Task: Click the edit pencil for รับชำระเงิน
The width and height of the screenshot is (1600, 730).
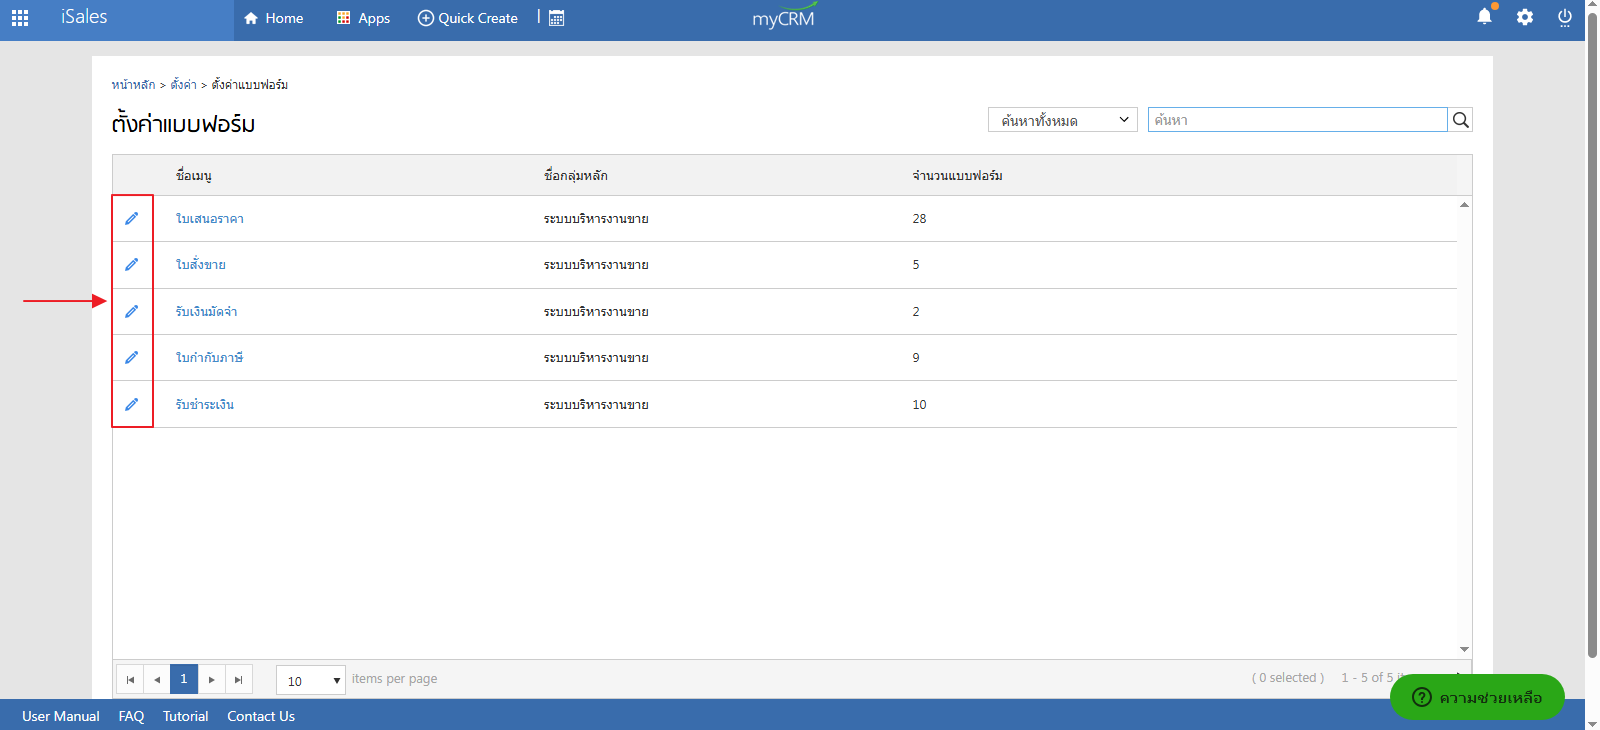Action: point(131,404)
